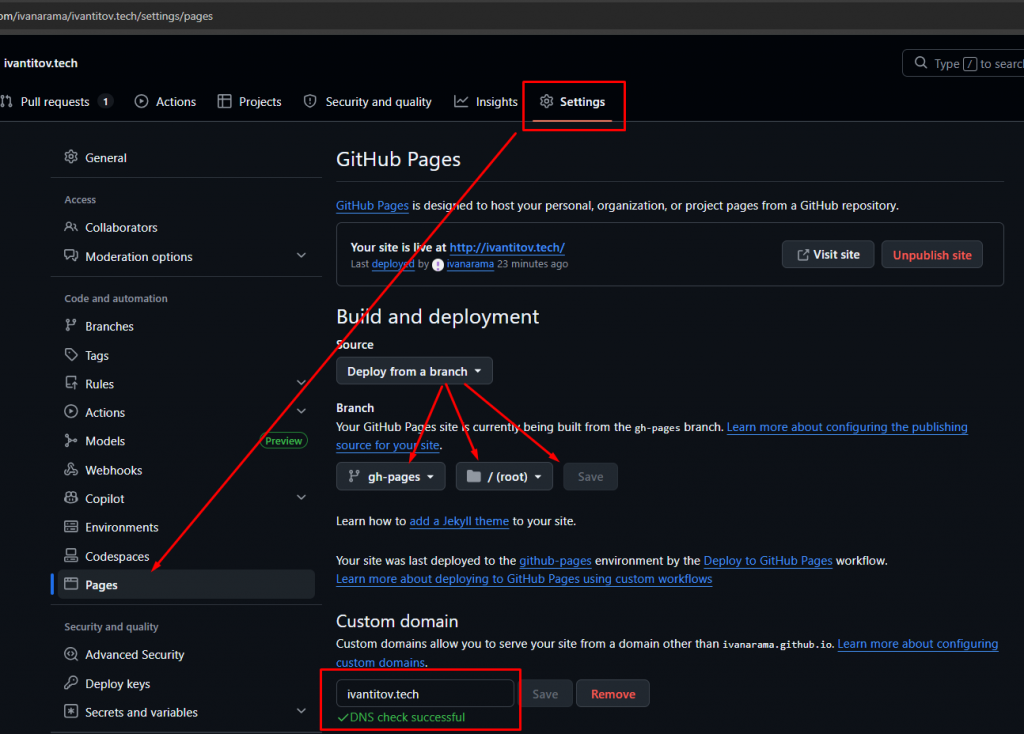The width and height of the screenshot is (1024, 734).
Task: Open the Pull requests tab
Action: click(57, 102)
